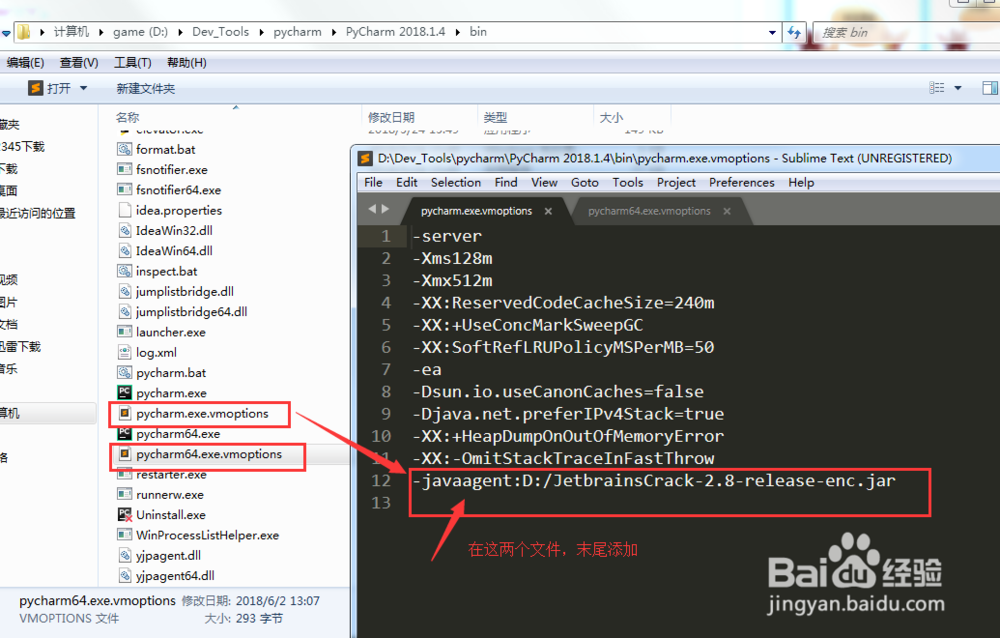The height and width of the screenshot is (638, 1000).
Task: Click Dev_Tools in the address breadcrumb
Action: pyautogui.click(x=220, y=31)
